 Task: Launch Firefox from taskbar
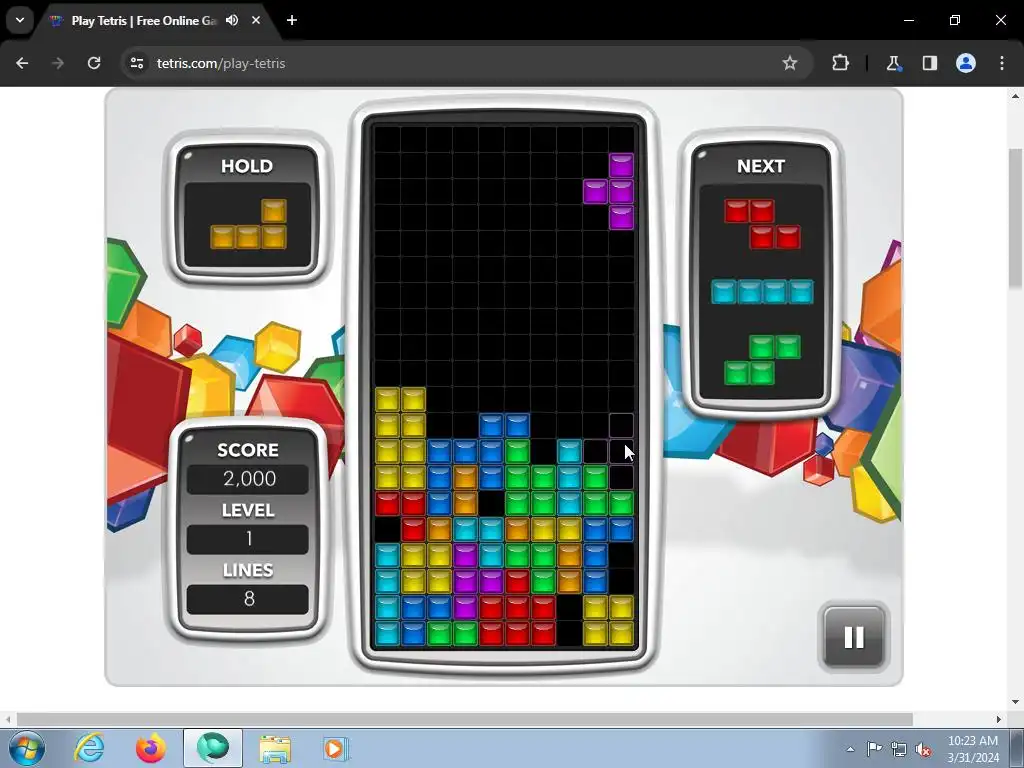pos(151,748)
